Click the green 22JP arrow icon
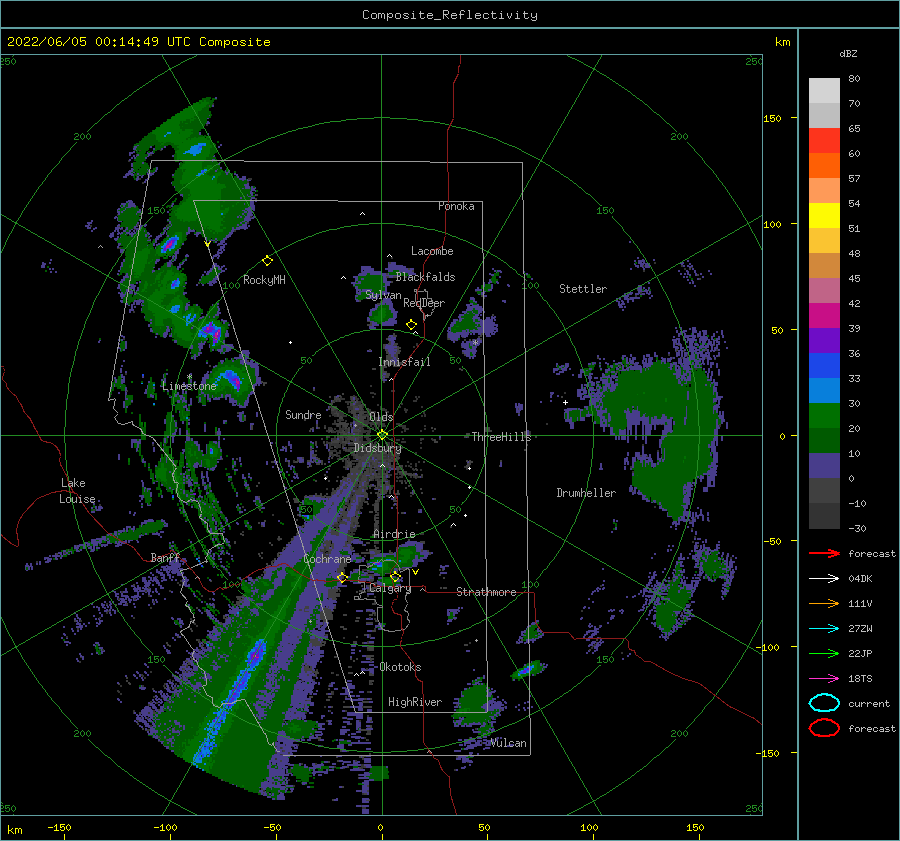 [x=824, y=653]
